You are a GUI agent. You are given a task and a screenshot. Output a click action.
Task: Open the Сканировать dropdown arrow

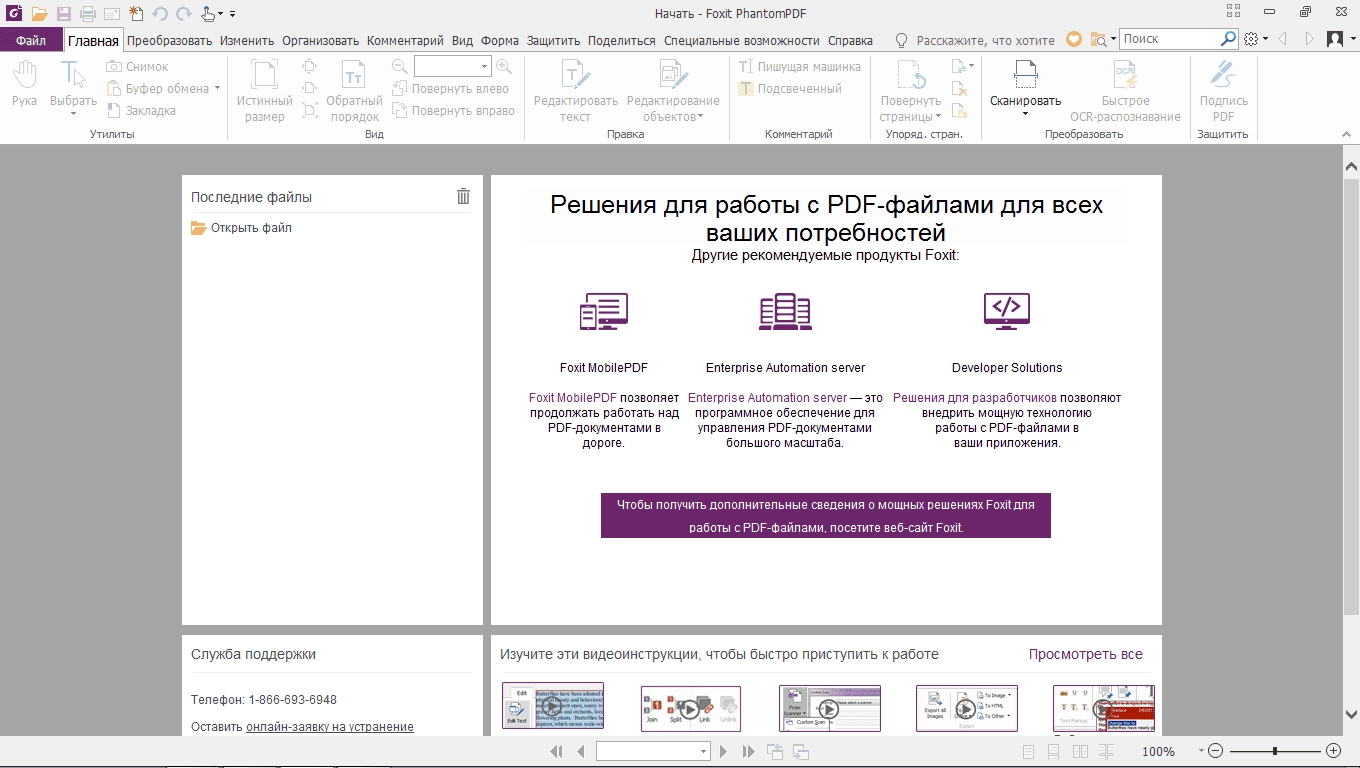1025,114
